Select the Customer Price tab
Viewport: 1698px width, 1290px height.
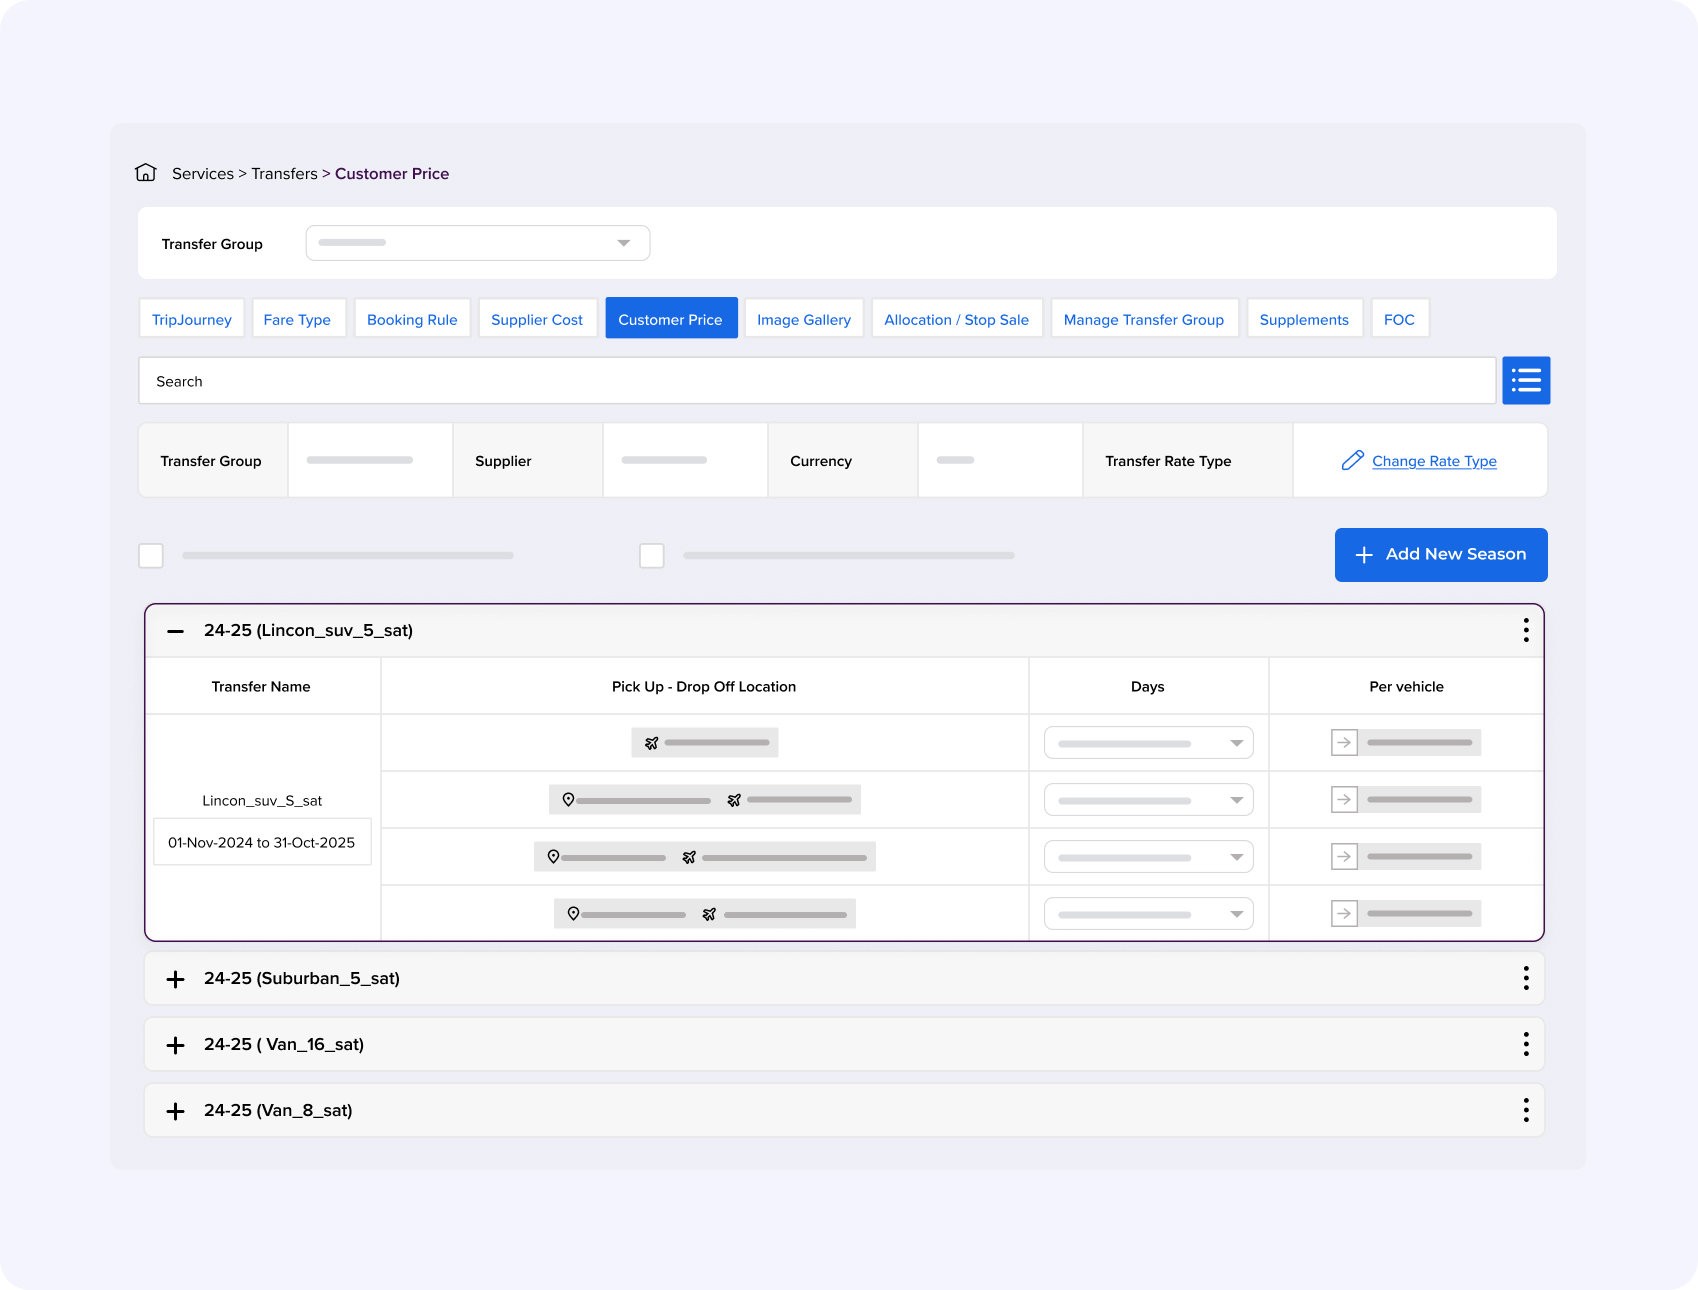pos(671,319)
